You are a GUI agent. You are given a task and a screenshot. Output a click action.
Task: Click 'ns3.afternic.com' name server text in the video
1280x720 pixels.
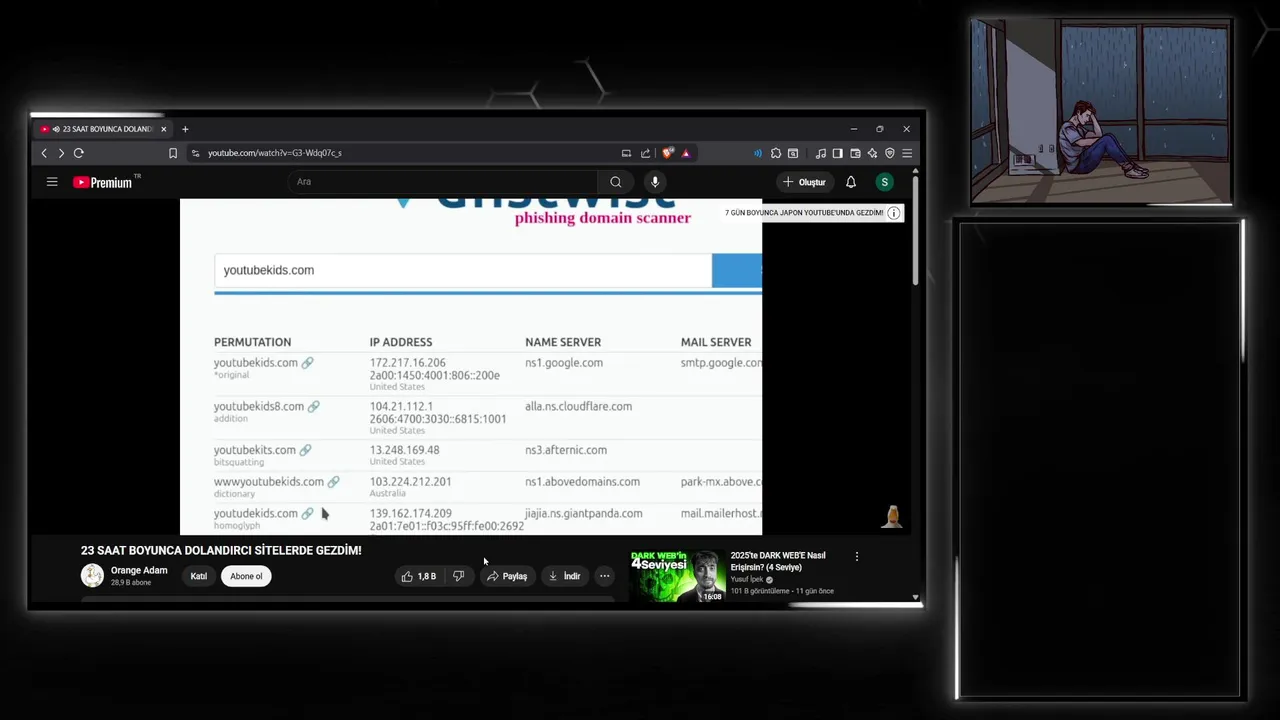coord(566,450)
